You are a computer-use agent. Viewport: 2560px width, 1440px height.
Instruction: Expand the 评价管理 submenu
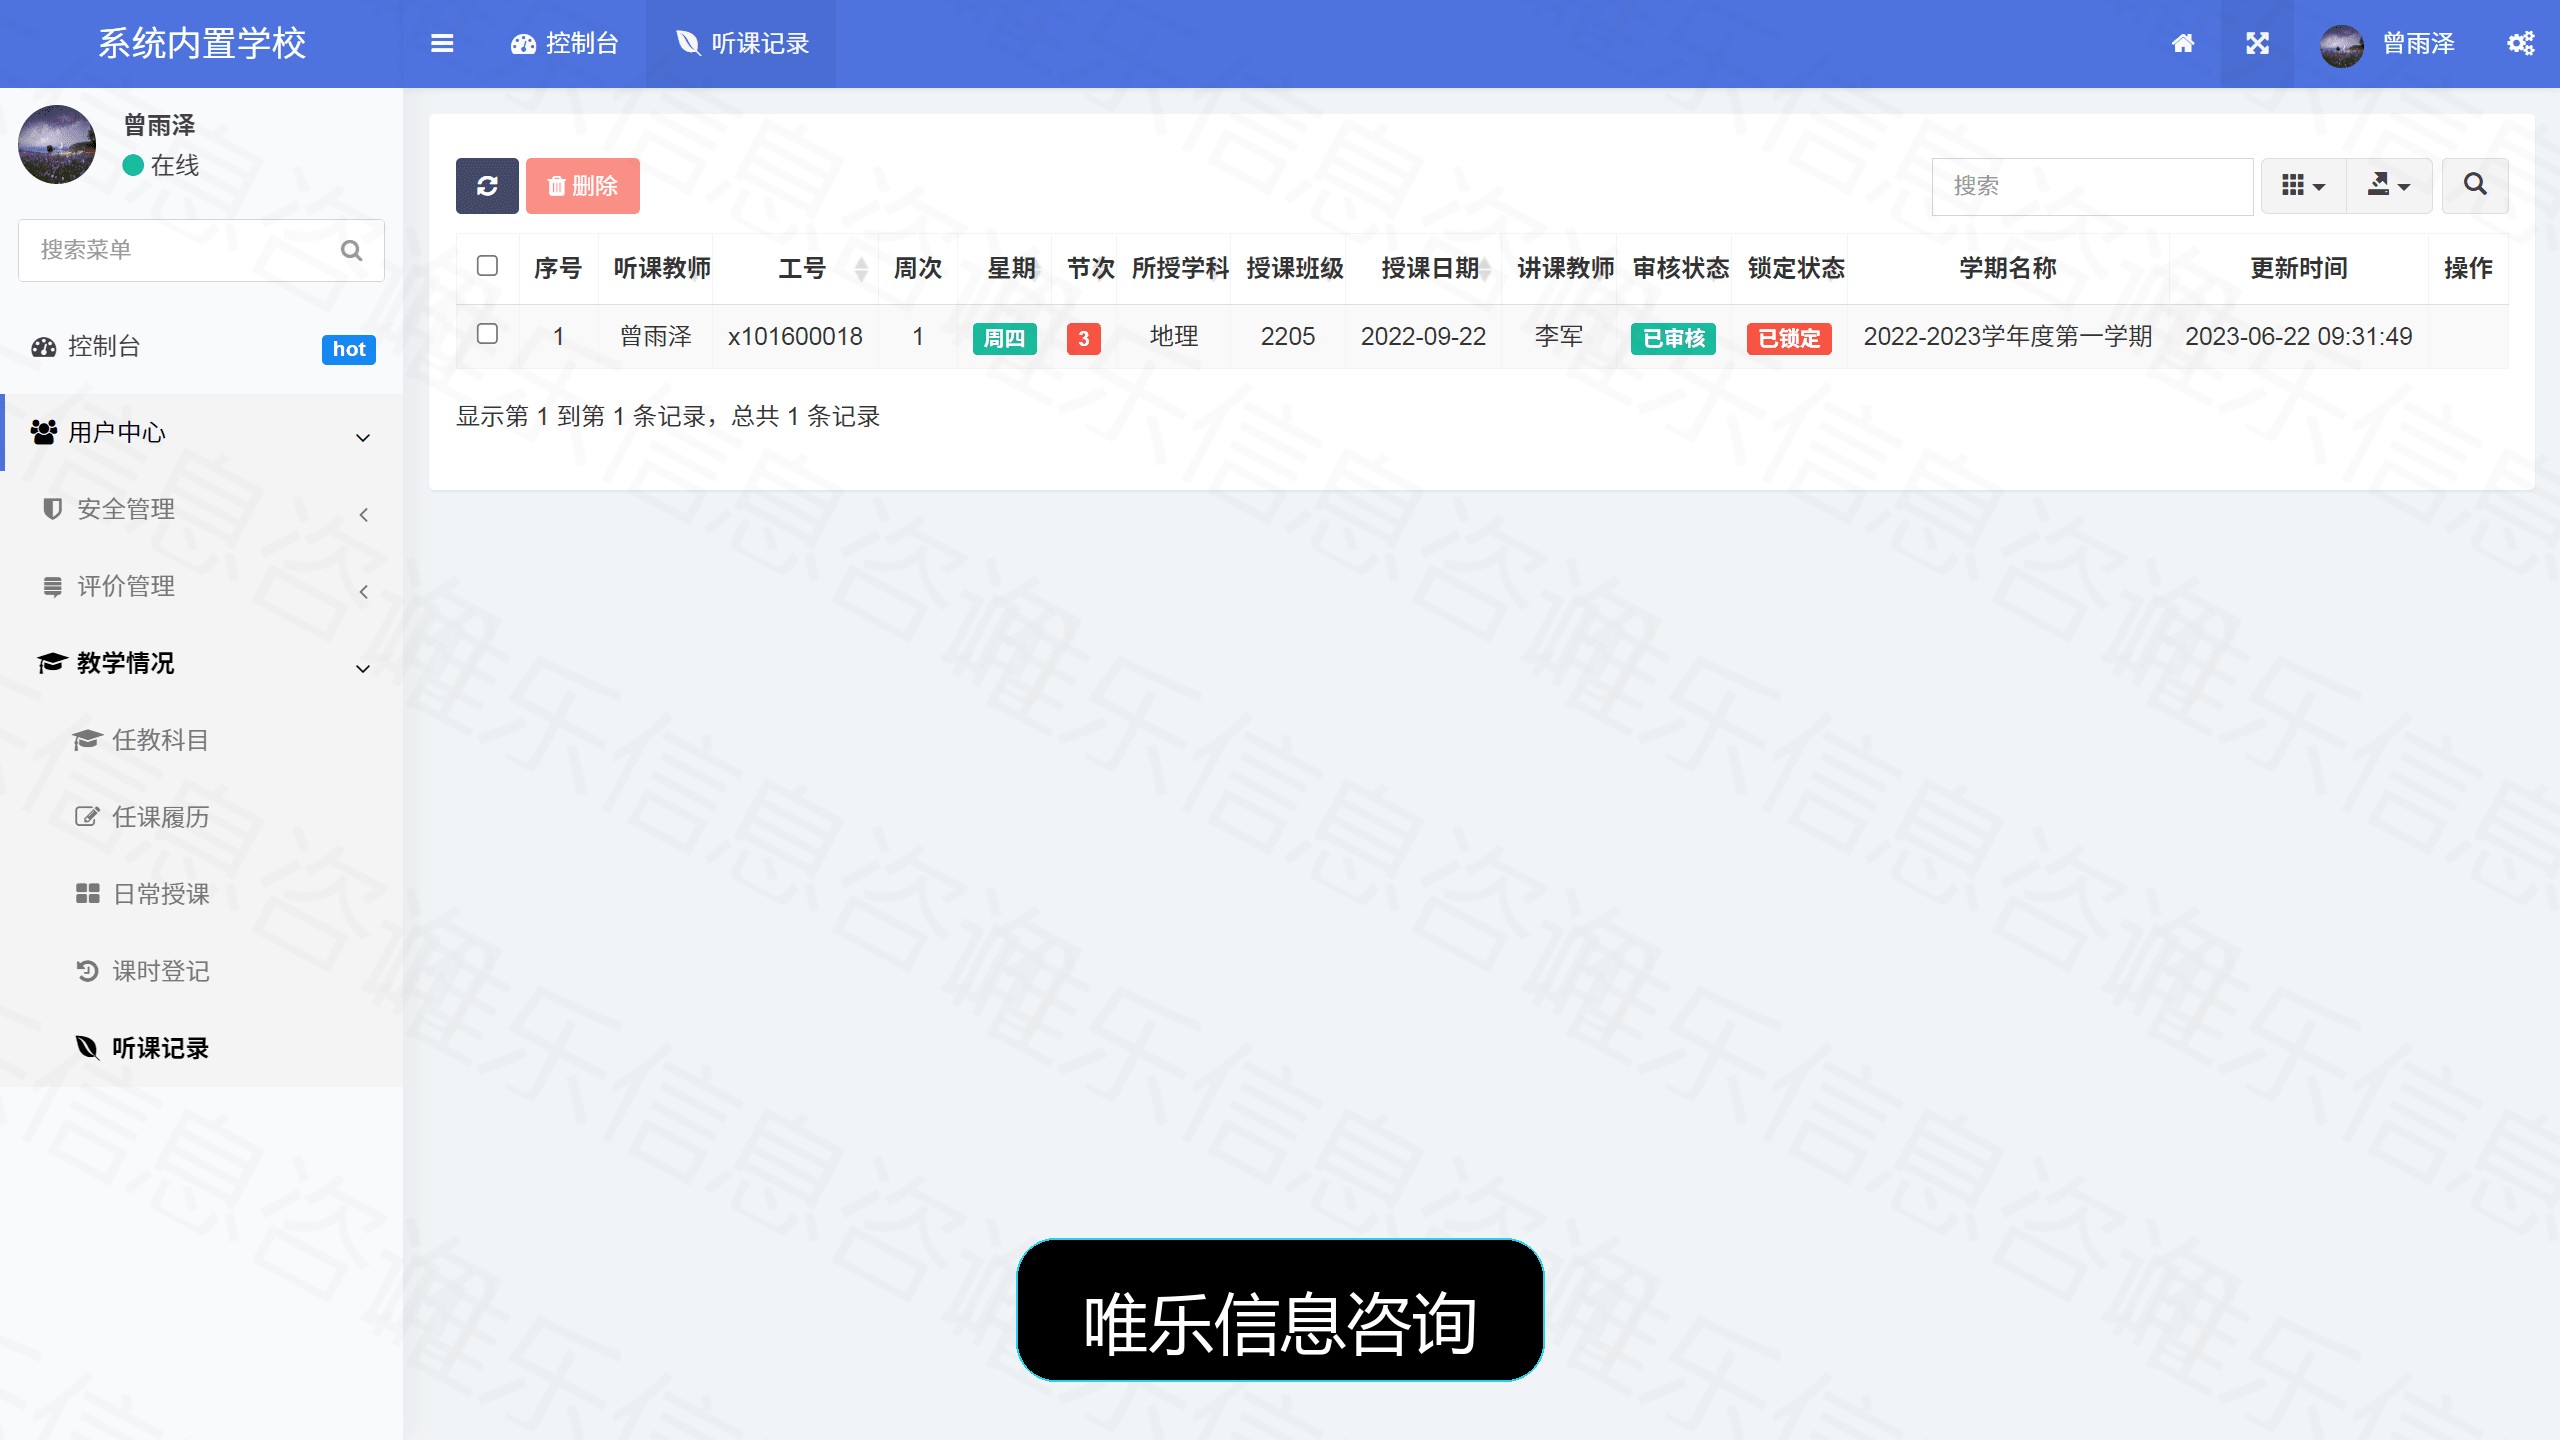(202, 587)
